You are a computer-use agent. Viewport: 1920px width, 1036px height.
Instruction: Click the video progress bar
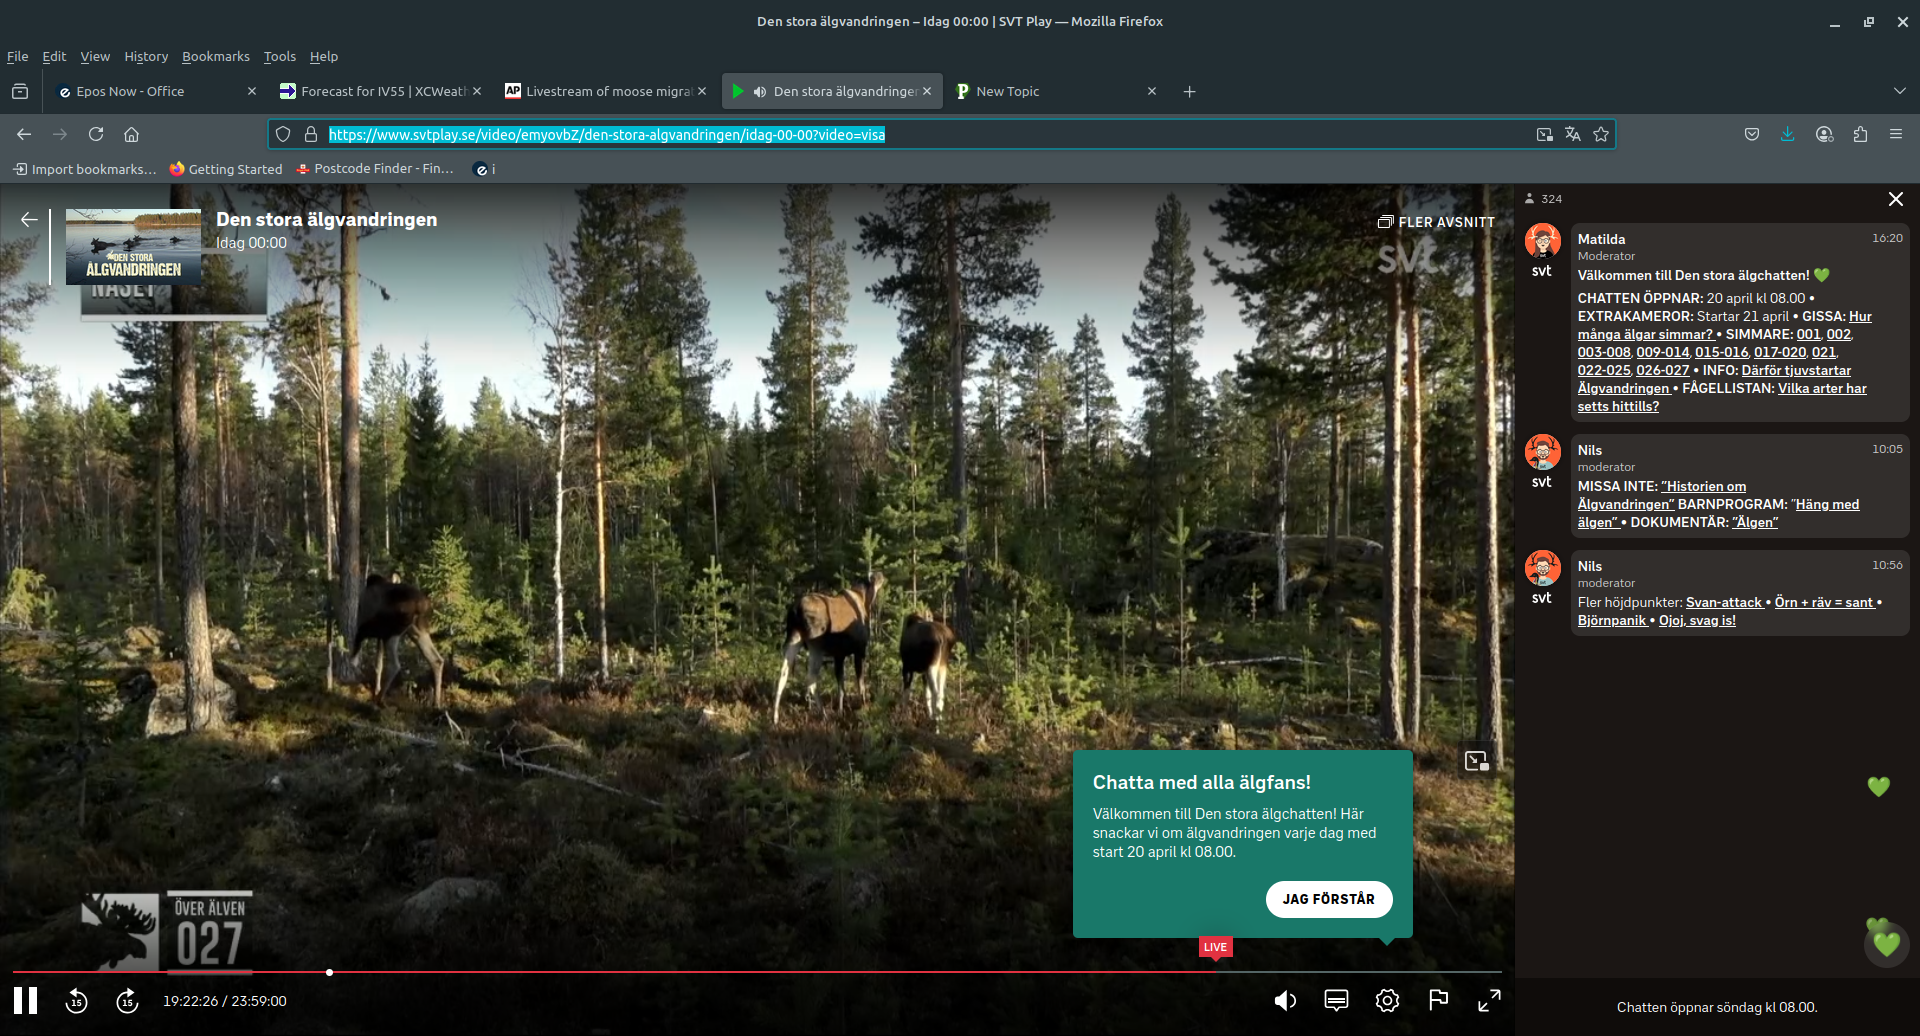tap(700, 972)
